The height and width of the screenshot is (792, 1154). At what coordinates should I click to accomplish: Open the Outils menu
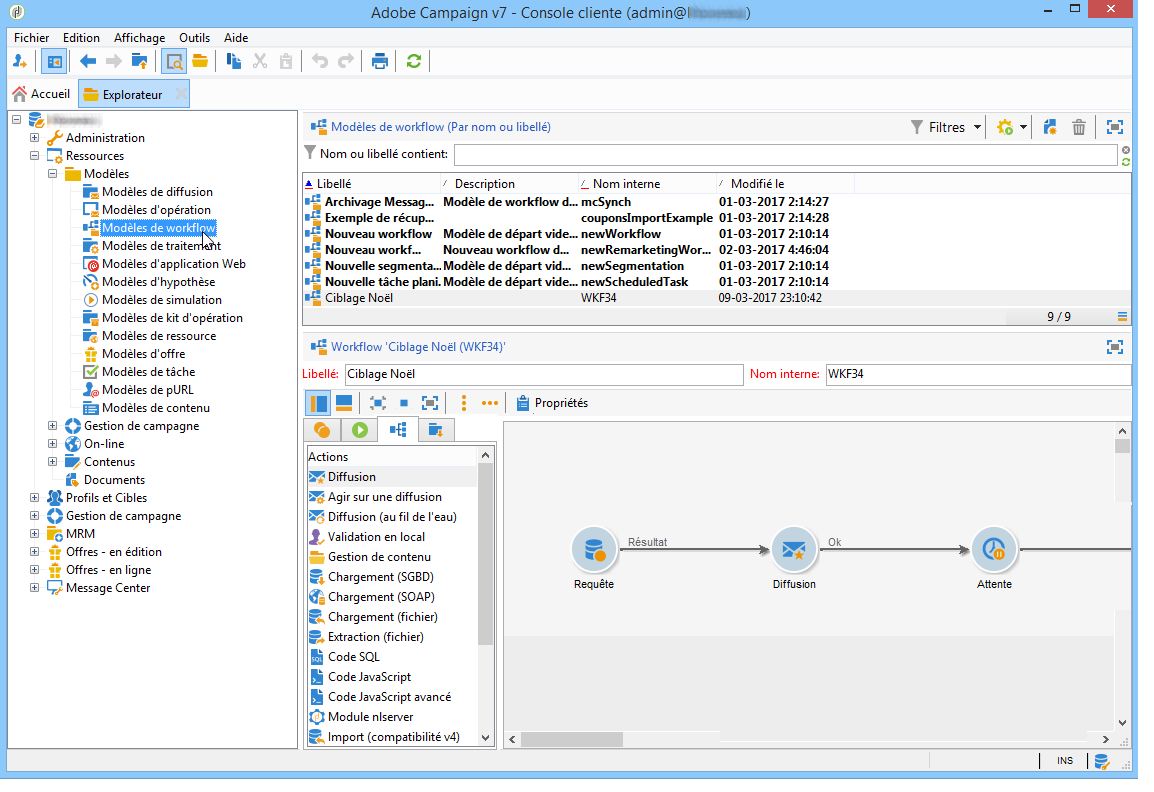point(194,38)
